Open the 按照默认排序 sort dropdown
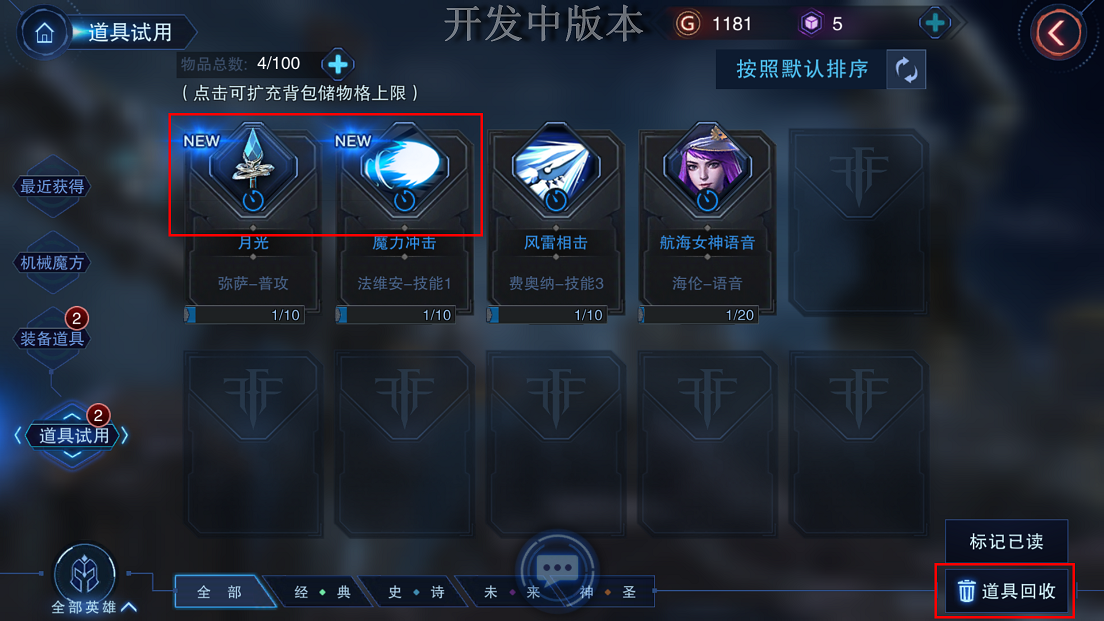The width and height of the screenshot is (1104, 621). (801, 70)
